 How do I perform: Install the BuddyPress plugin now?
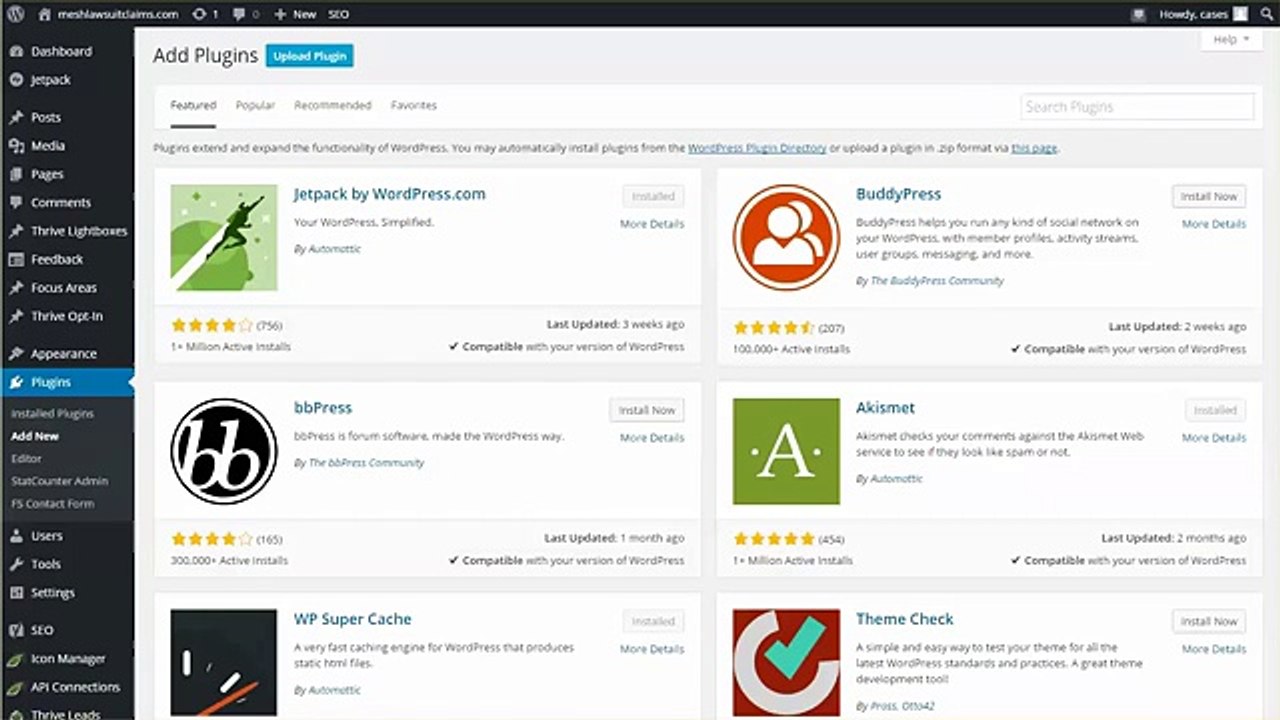coord(1208,196)
